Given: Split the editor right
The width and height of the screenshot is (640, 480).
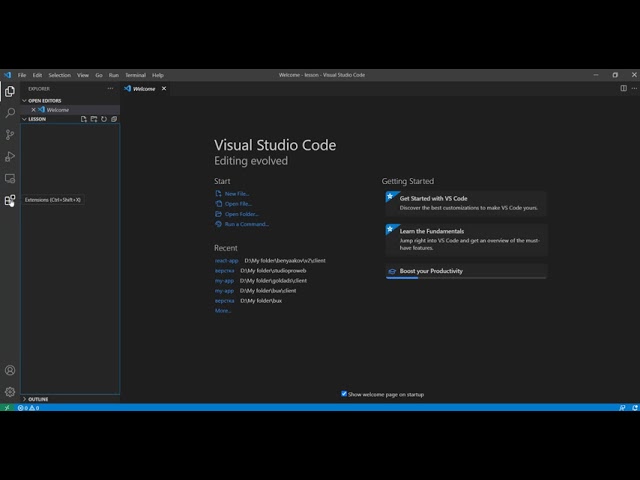Looking at the screenshot, I should click(x=623, y=88).
